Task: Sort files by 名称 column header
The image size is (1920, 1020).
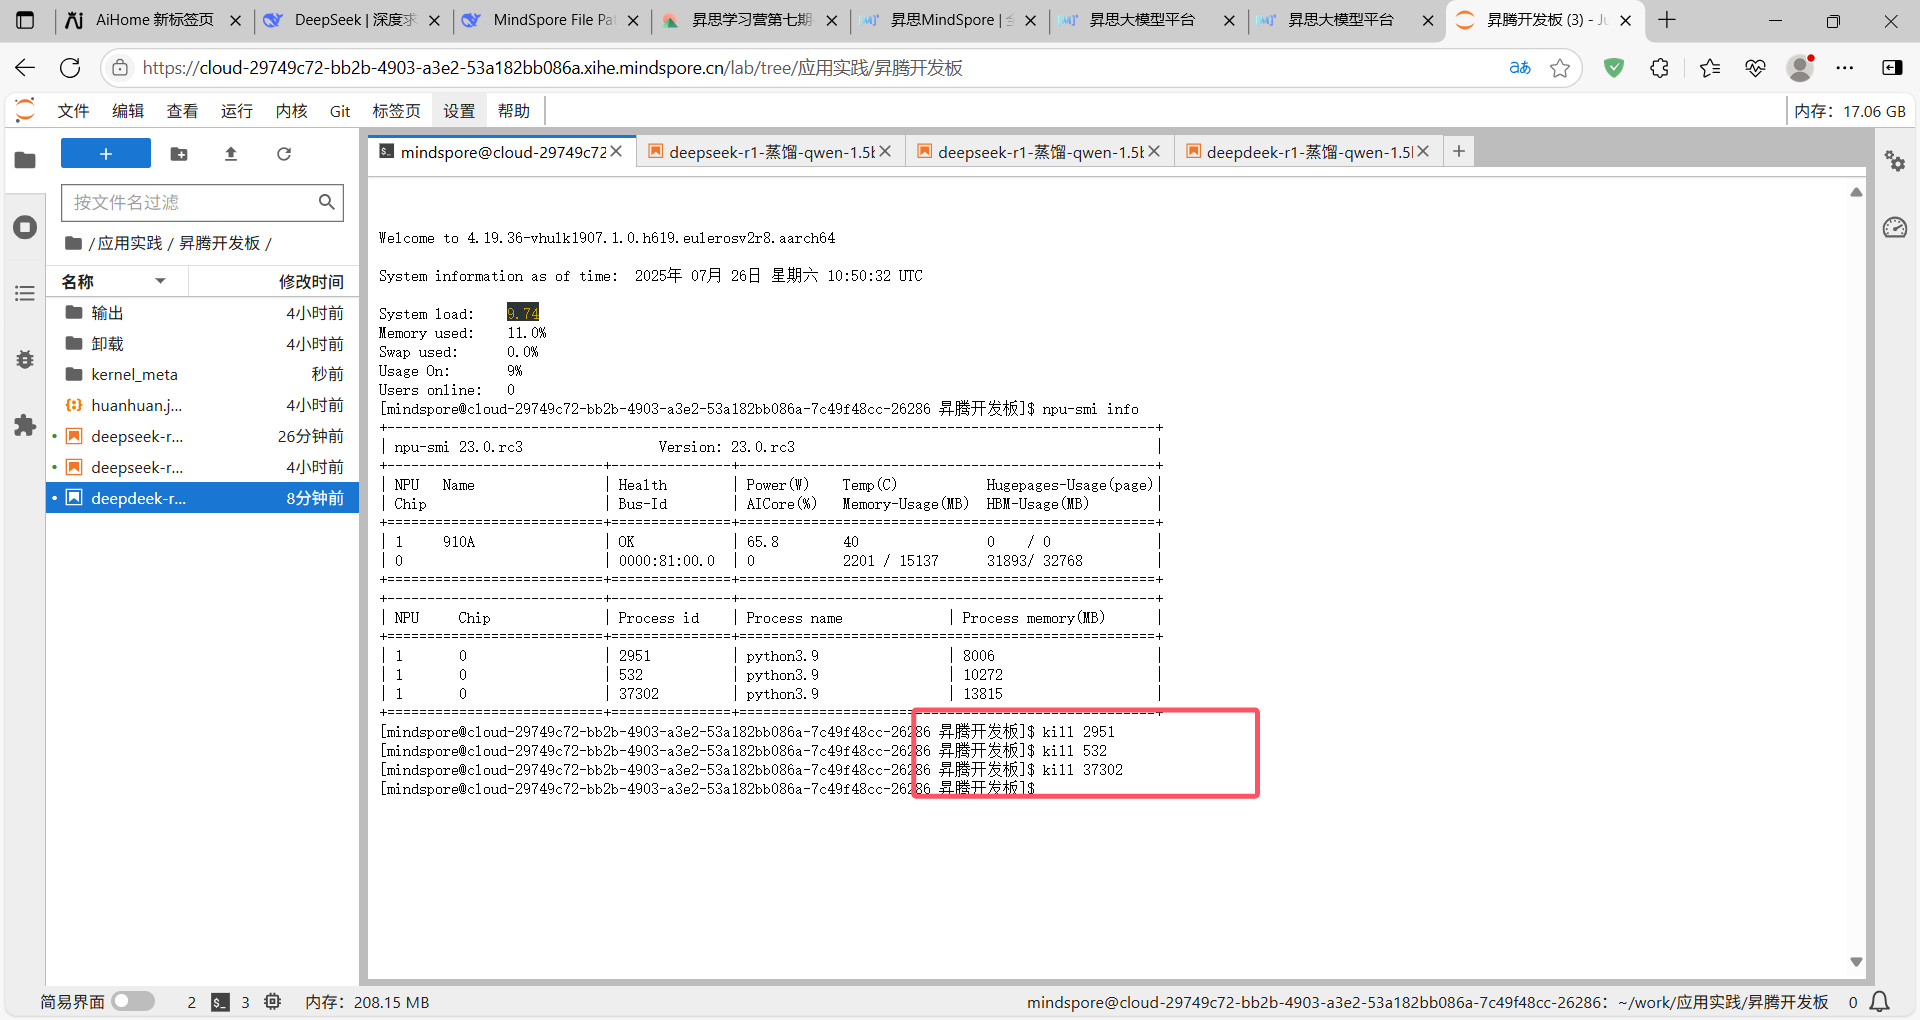Action: pos(78,282)
